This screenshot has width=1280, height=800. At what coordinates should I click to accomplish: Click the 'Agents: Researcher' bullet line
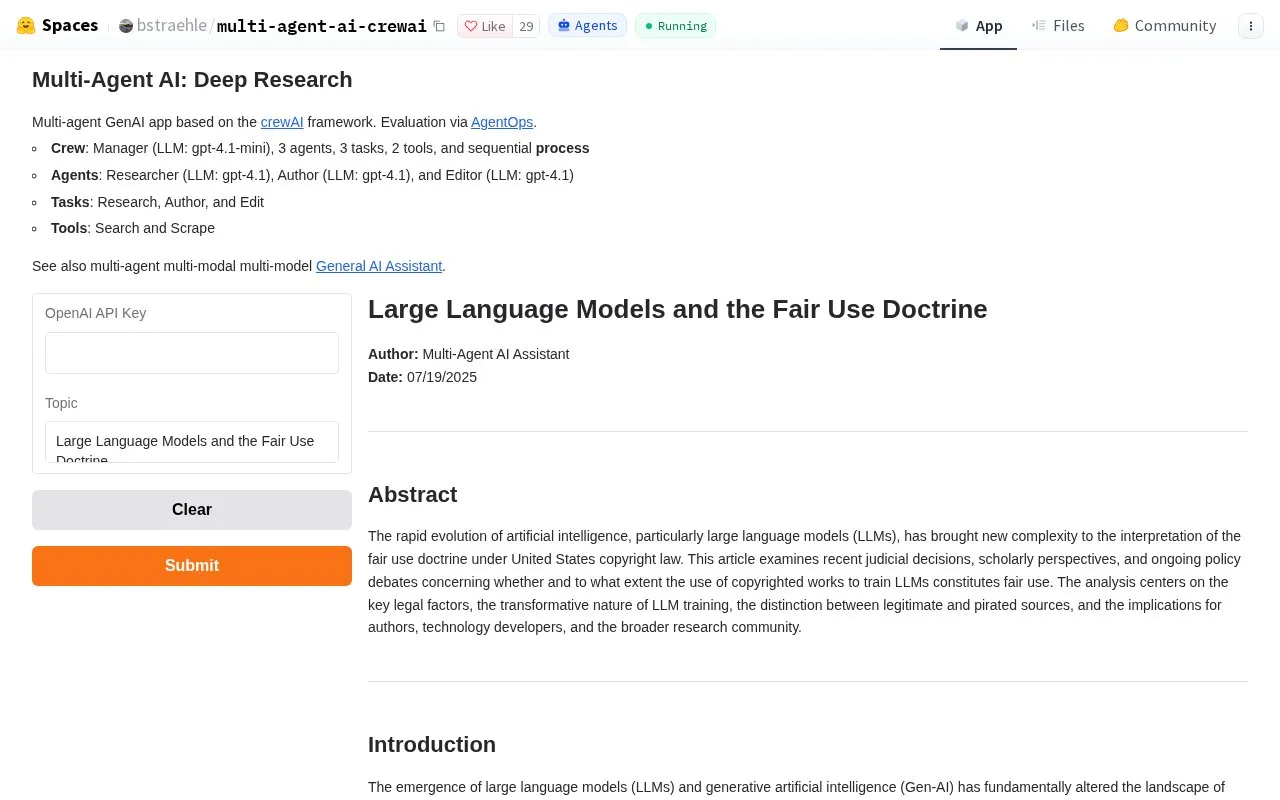click(312, 175)
